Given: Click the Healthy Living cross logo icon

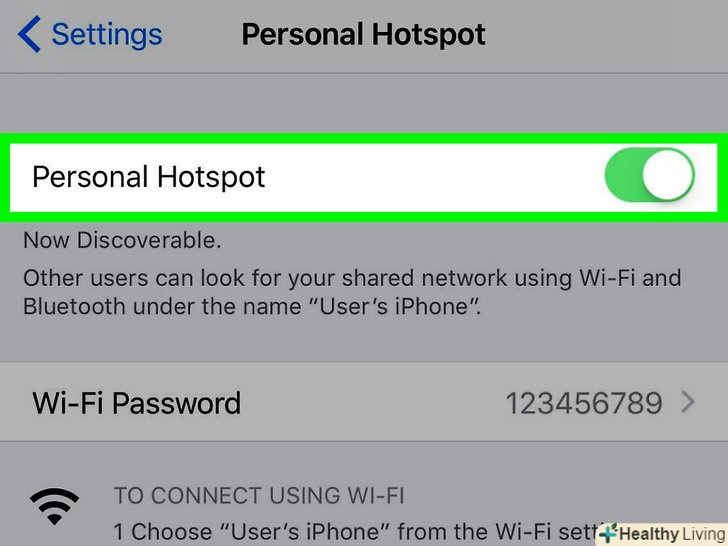Looking at the screenshot, I should (x=608, y=533).
